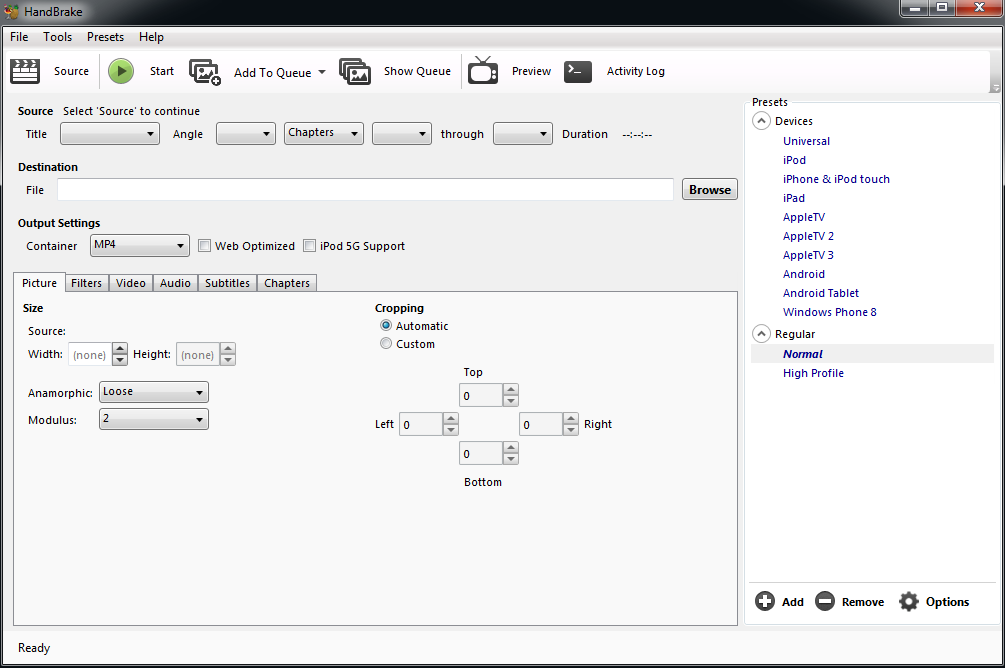Viewport: 1005px width, 668px height.
Task: Click the Source clapperboard icon
Action: tap(25, 71)
